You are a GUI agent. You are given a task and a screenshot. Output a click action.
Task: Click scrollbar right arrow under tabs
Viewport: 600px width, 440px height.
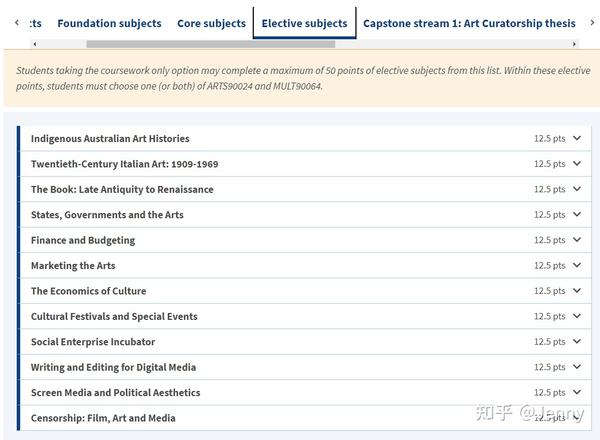pyautogui.click(x=574, y=44)
